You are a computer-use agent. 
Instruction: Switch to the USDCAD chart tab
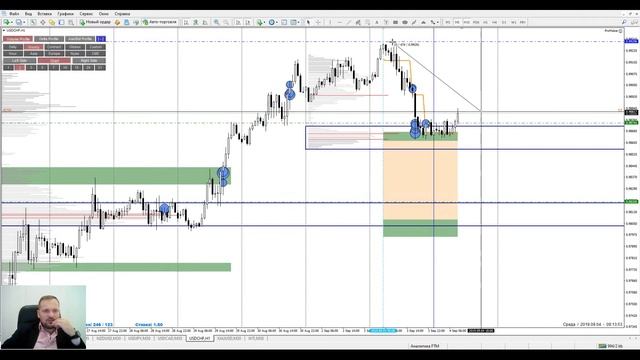[170, 338]
